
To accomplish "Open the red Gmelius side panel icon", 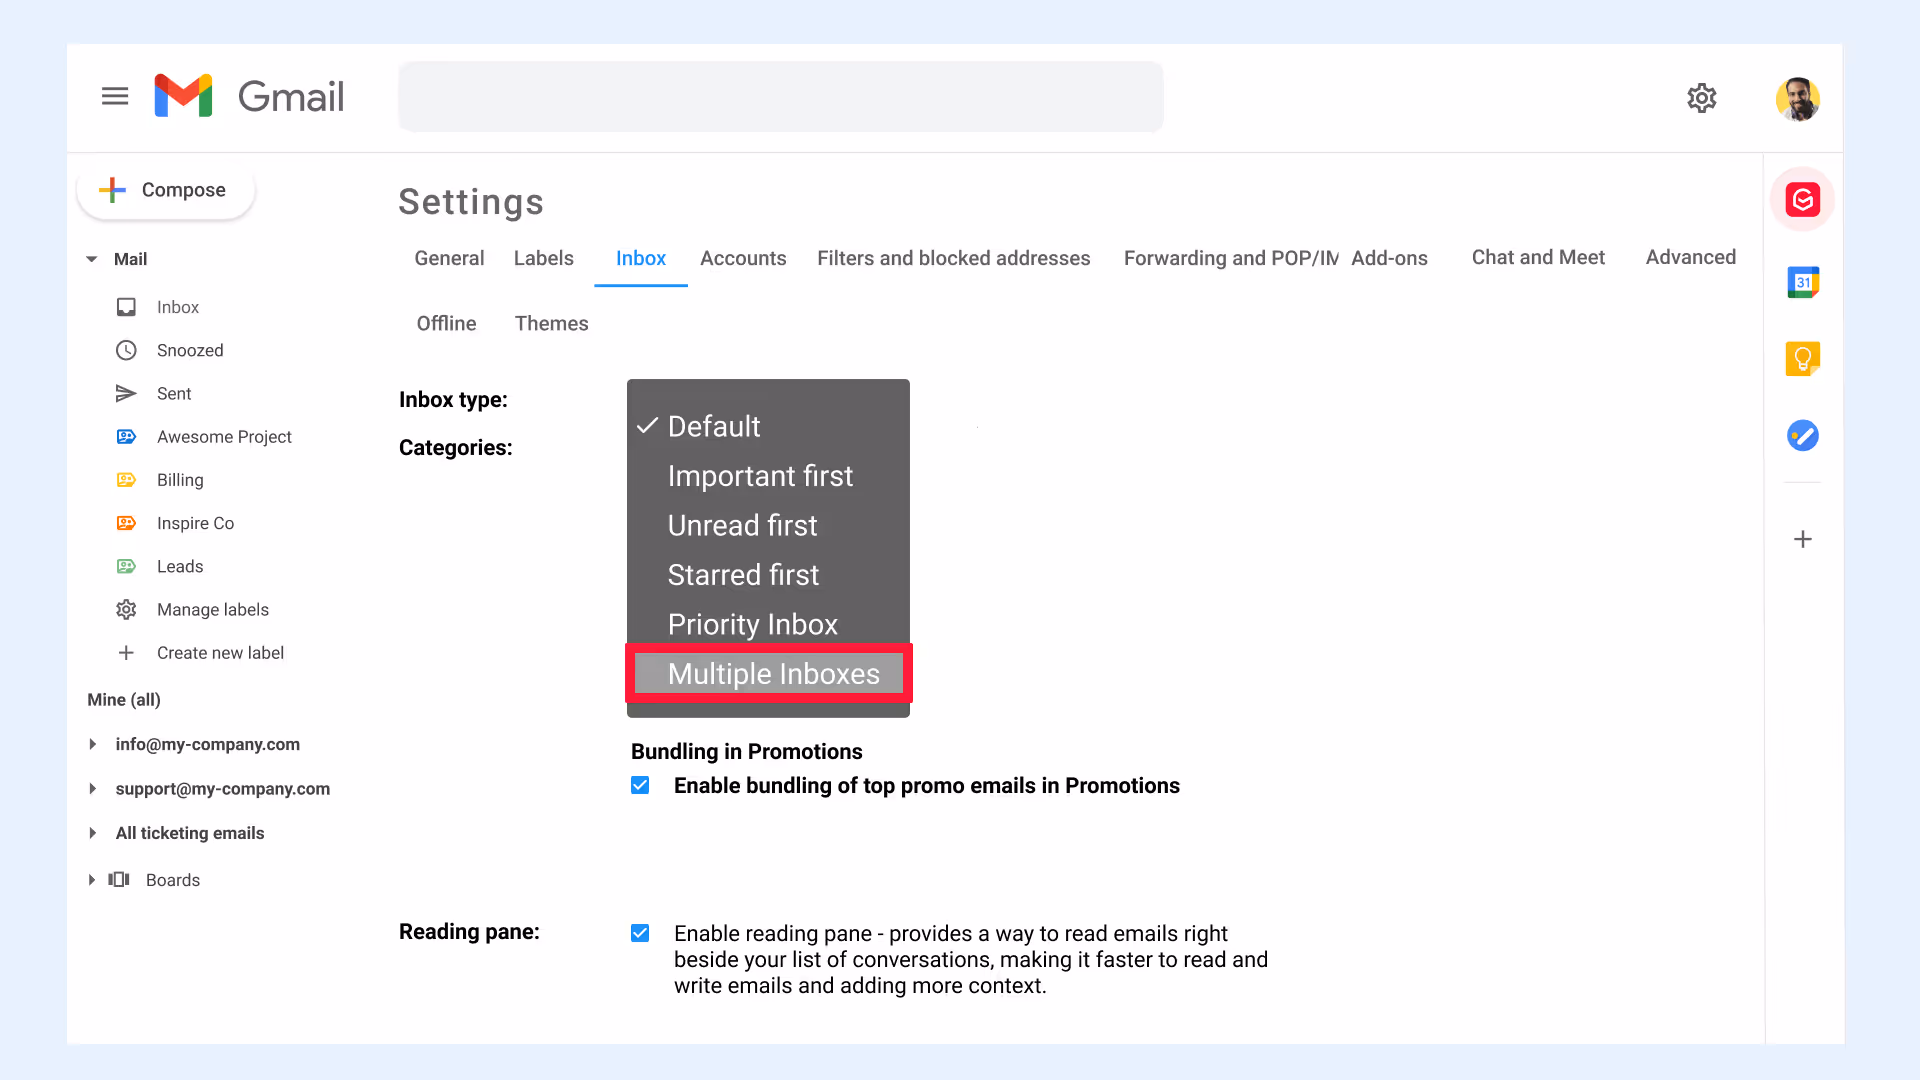I will (1802, 200).
